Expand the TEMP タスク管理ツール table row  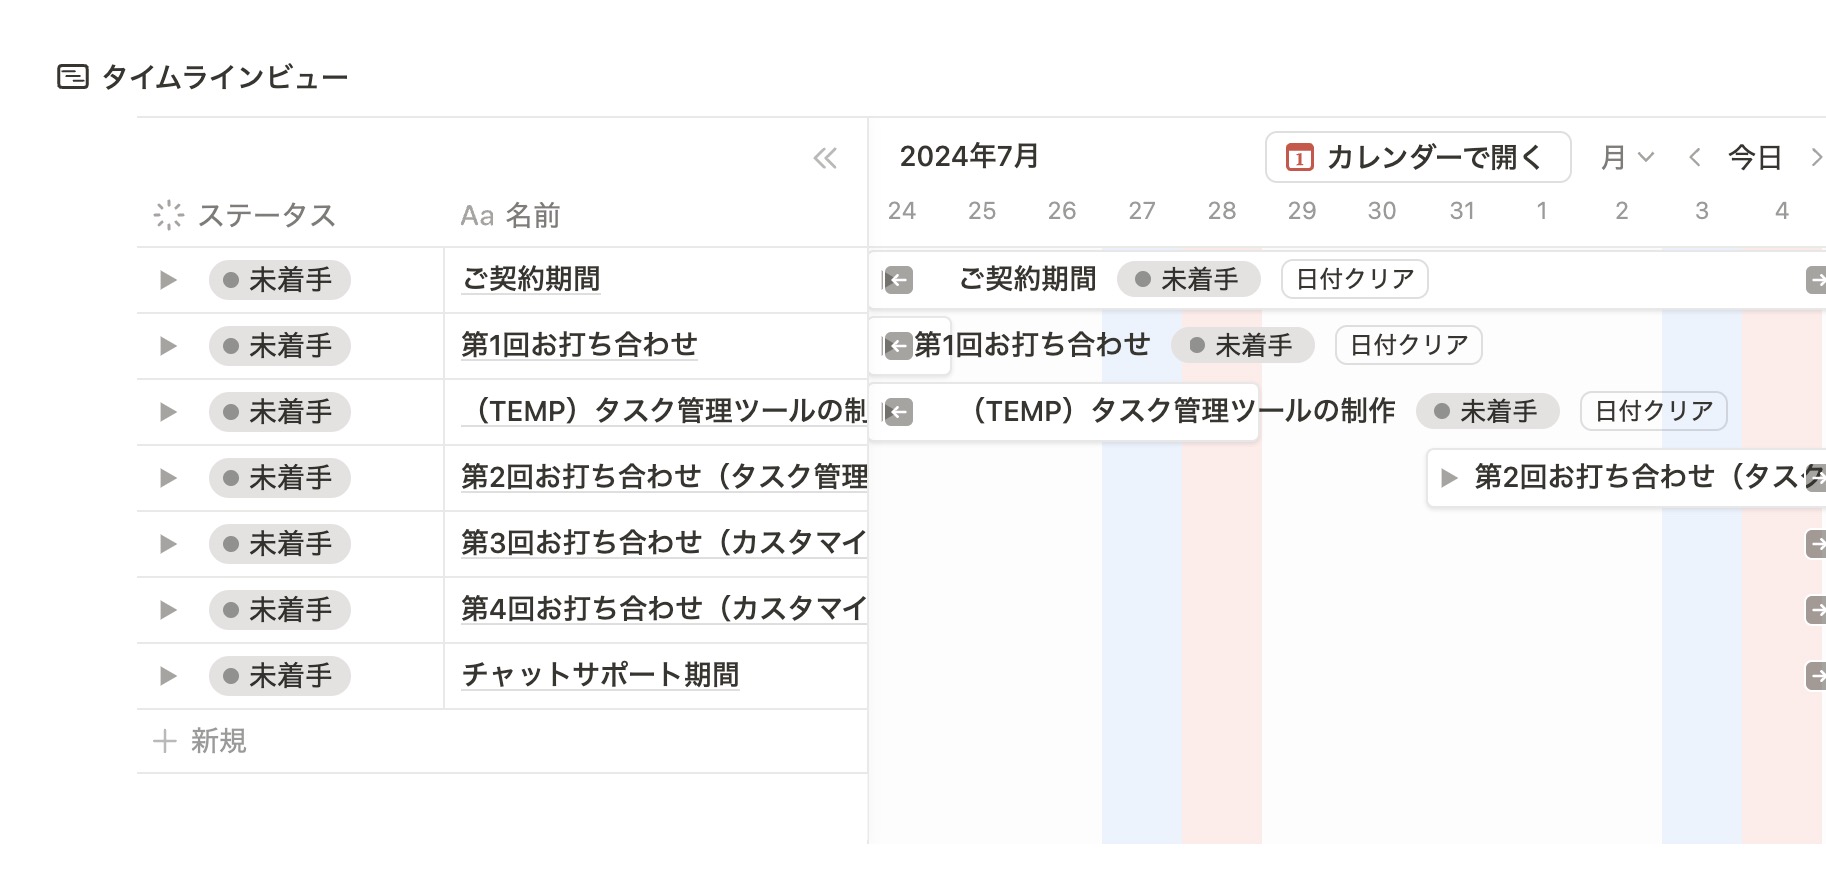[x=168, y=412]
